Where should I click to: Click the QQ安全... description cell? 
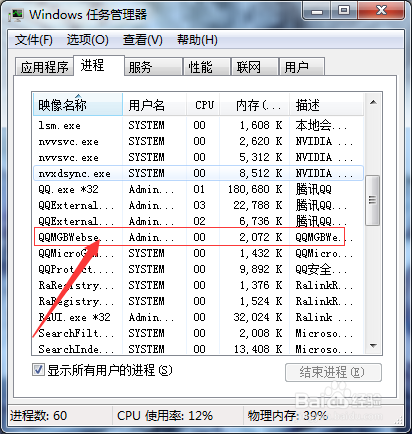[x=321, y=269]
